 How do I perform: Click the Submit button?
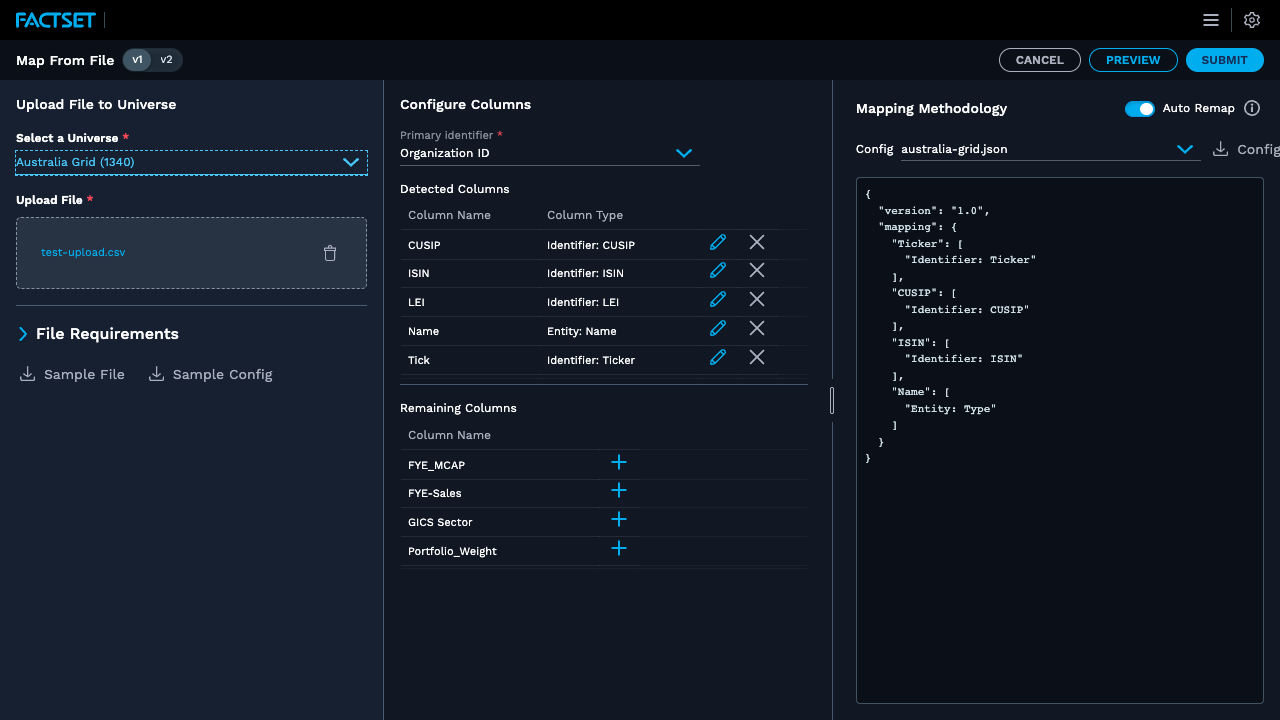tap(1224, 60)
